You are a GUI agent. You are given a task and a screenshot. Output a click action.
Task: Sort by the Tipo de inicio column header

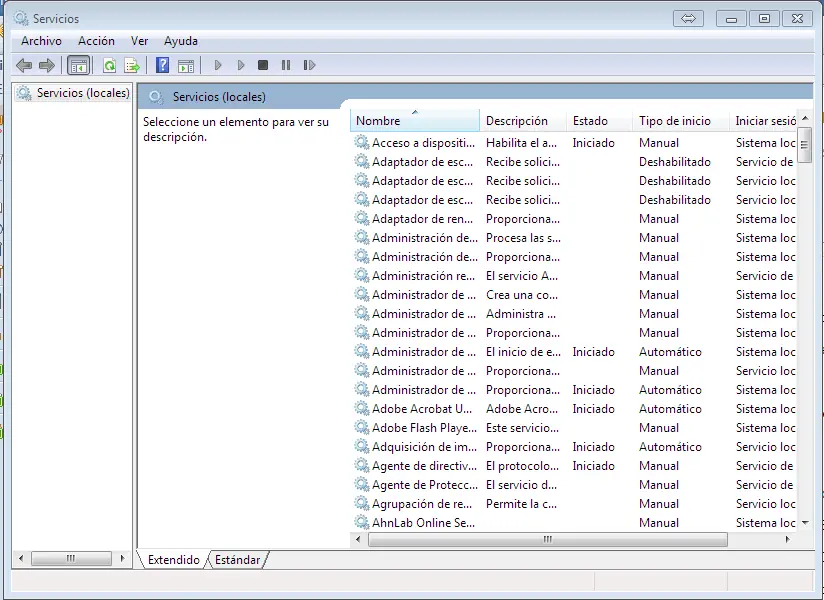tap(681, 121)
